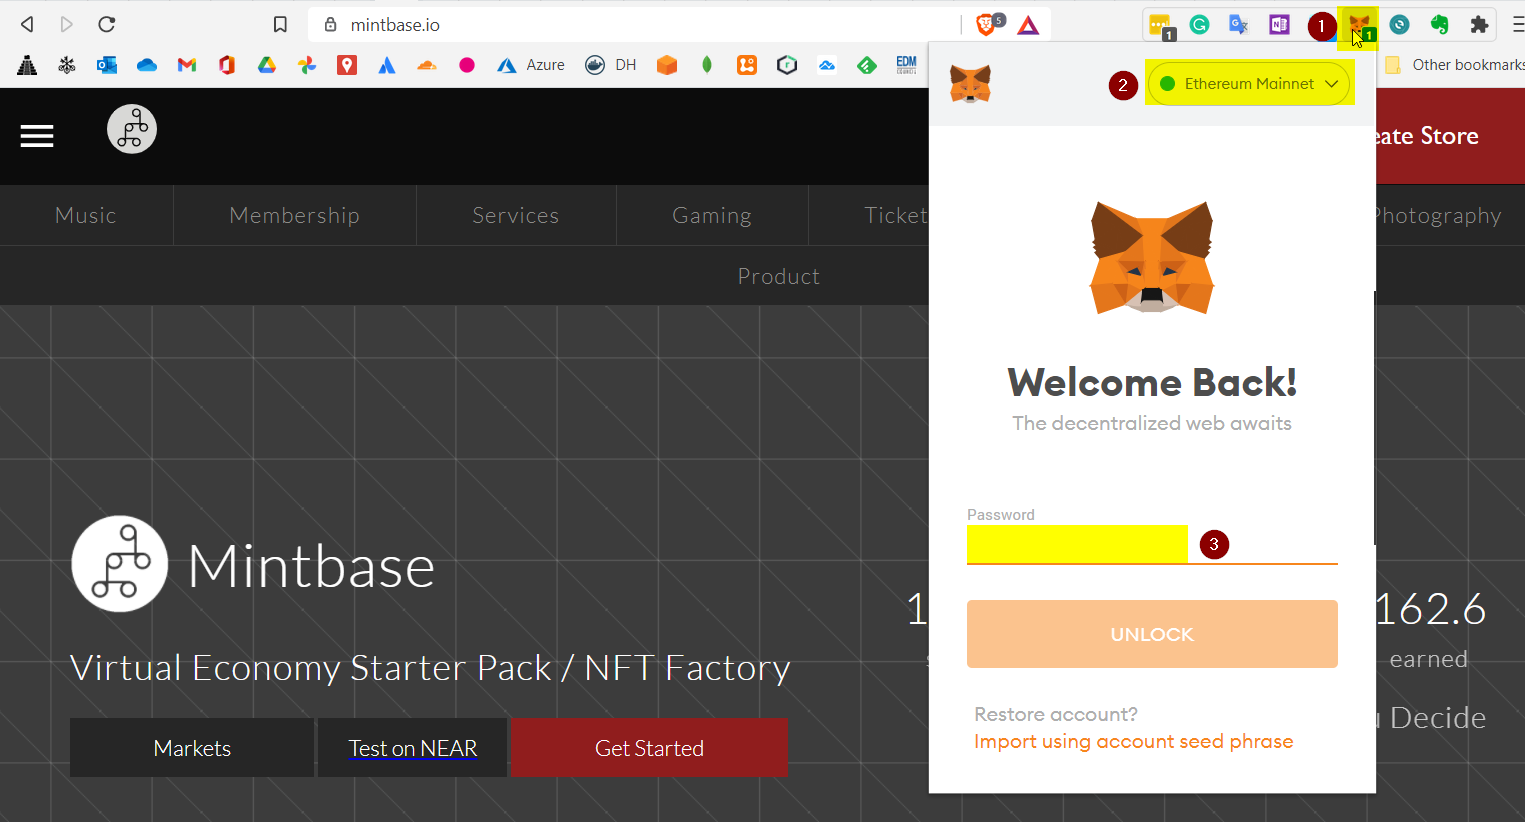Open the pink circle bookmark
Screen dimensions: 1525x822
click(x=467, y=65)
